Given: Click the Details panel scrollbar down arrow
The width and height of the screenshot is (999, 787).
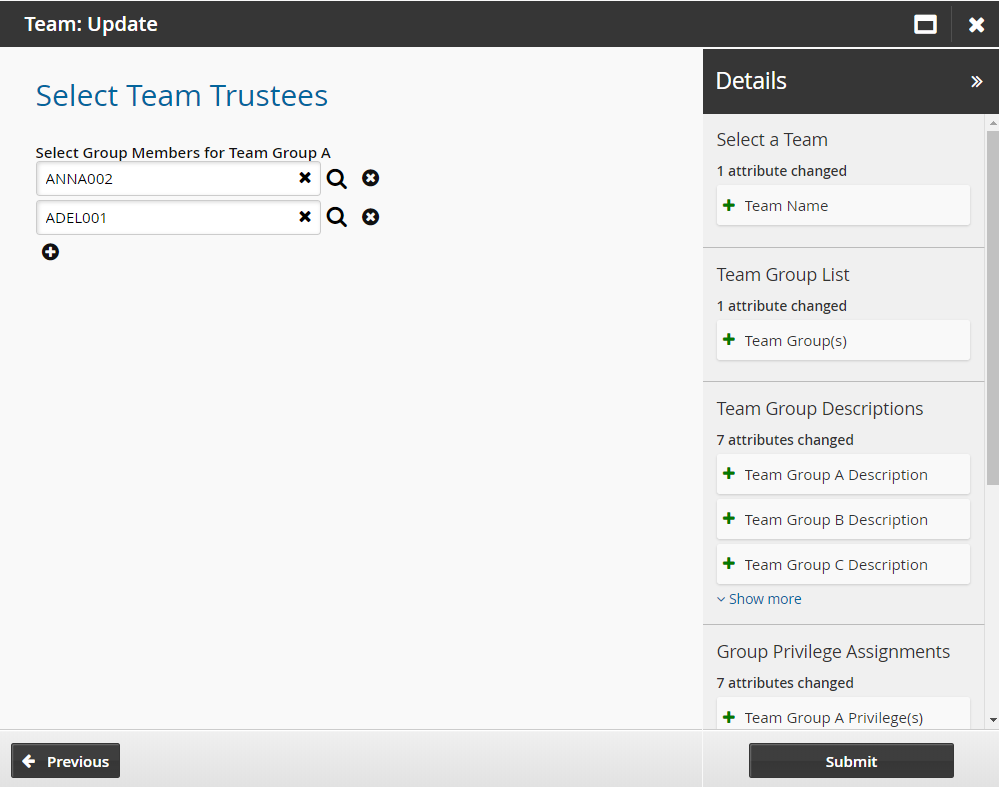Looking at the screenshot, I should point(992,719).
